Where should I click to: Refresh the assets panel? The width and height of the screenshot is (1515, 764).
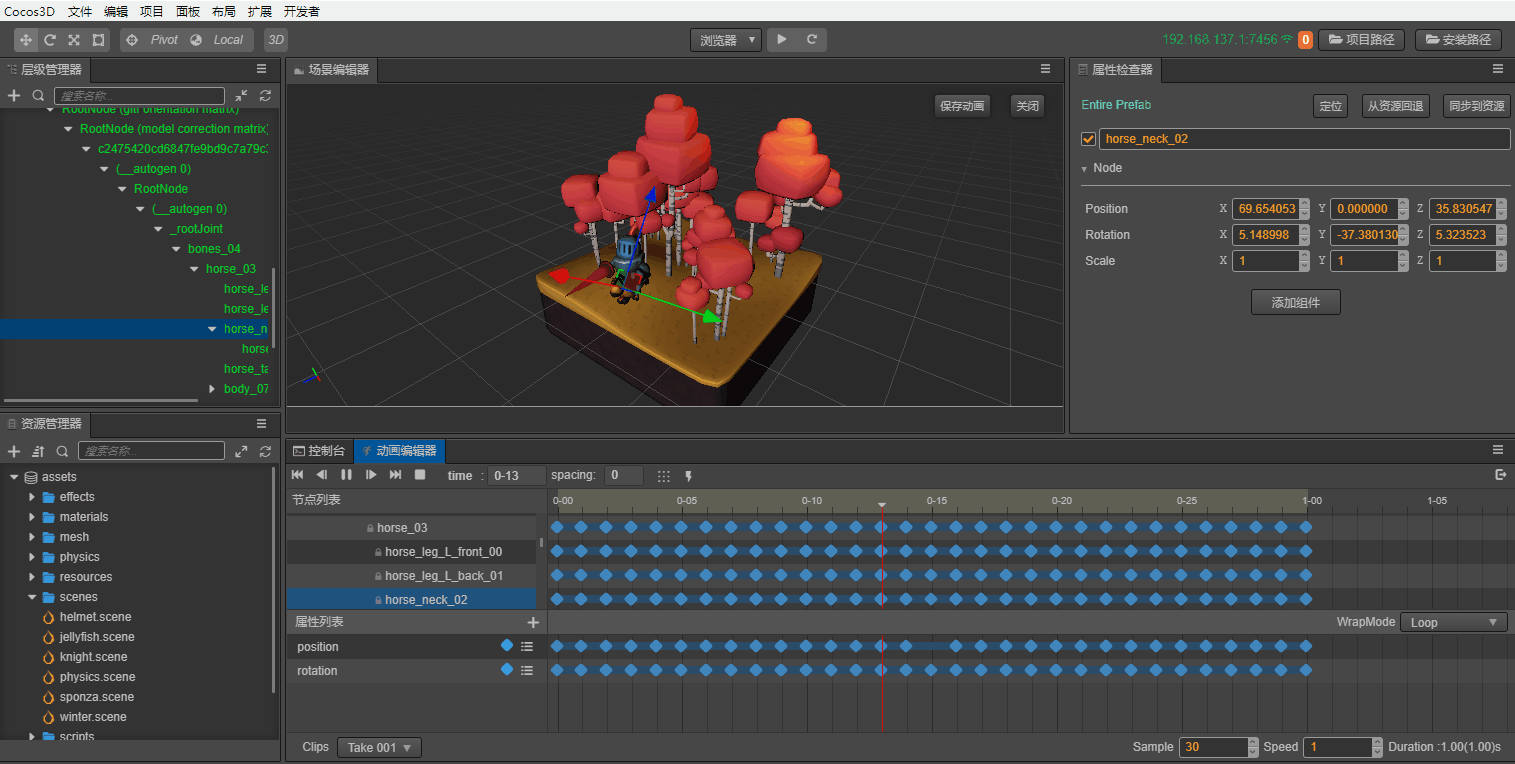pos(265,452)
